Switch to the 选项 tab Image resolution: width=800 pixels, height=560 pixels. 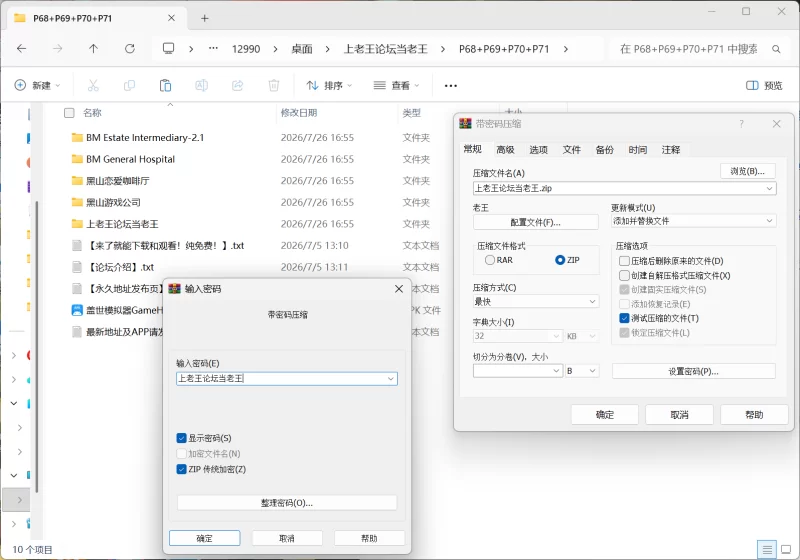(x=538, y=149)
